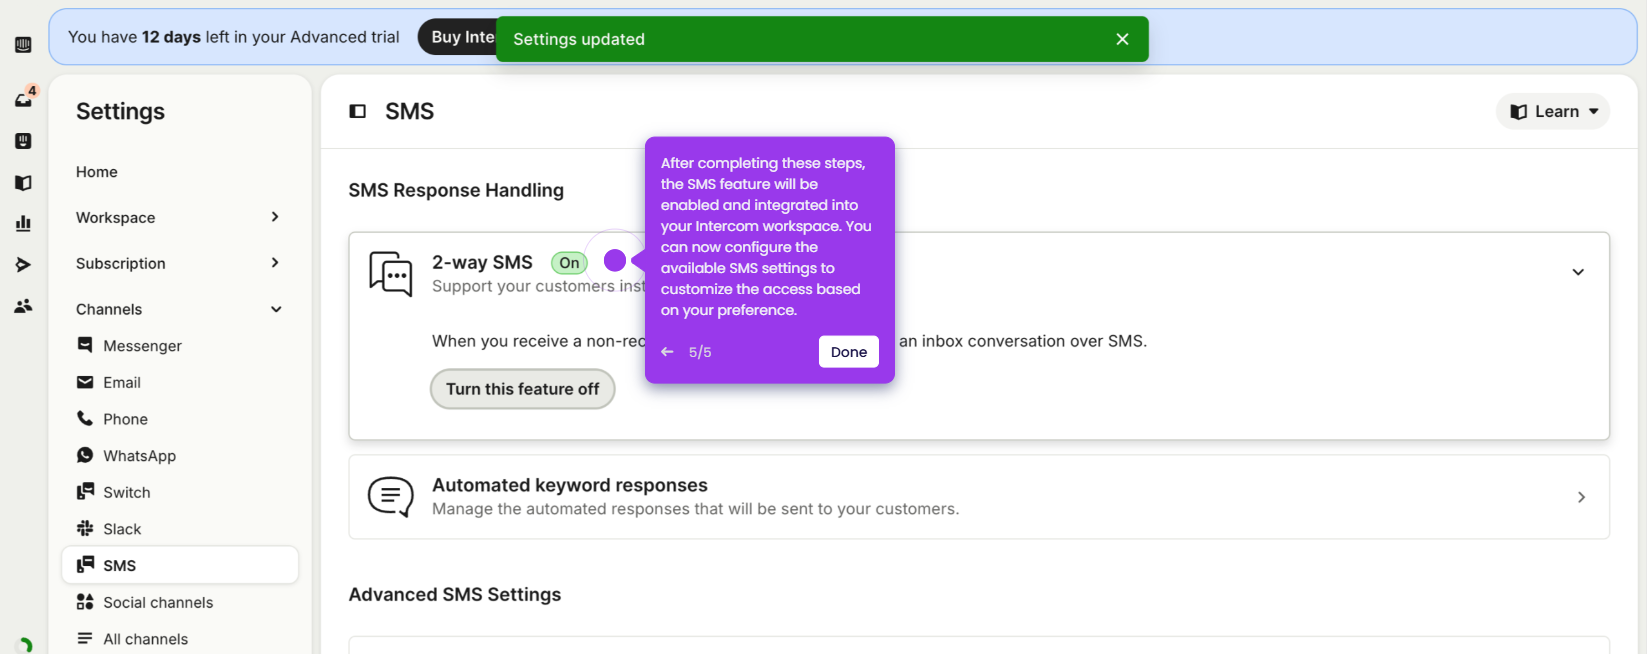This screenshot has height=654, width=1647.
Task: Click the Done button in tour popup
Action: (x=849, y=352)
